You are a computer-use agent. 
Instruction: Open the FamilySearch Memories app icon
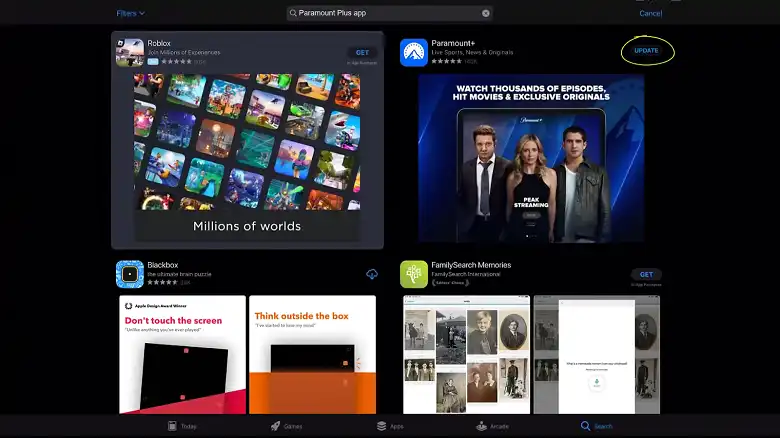coord(414,274)
